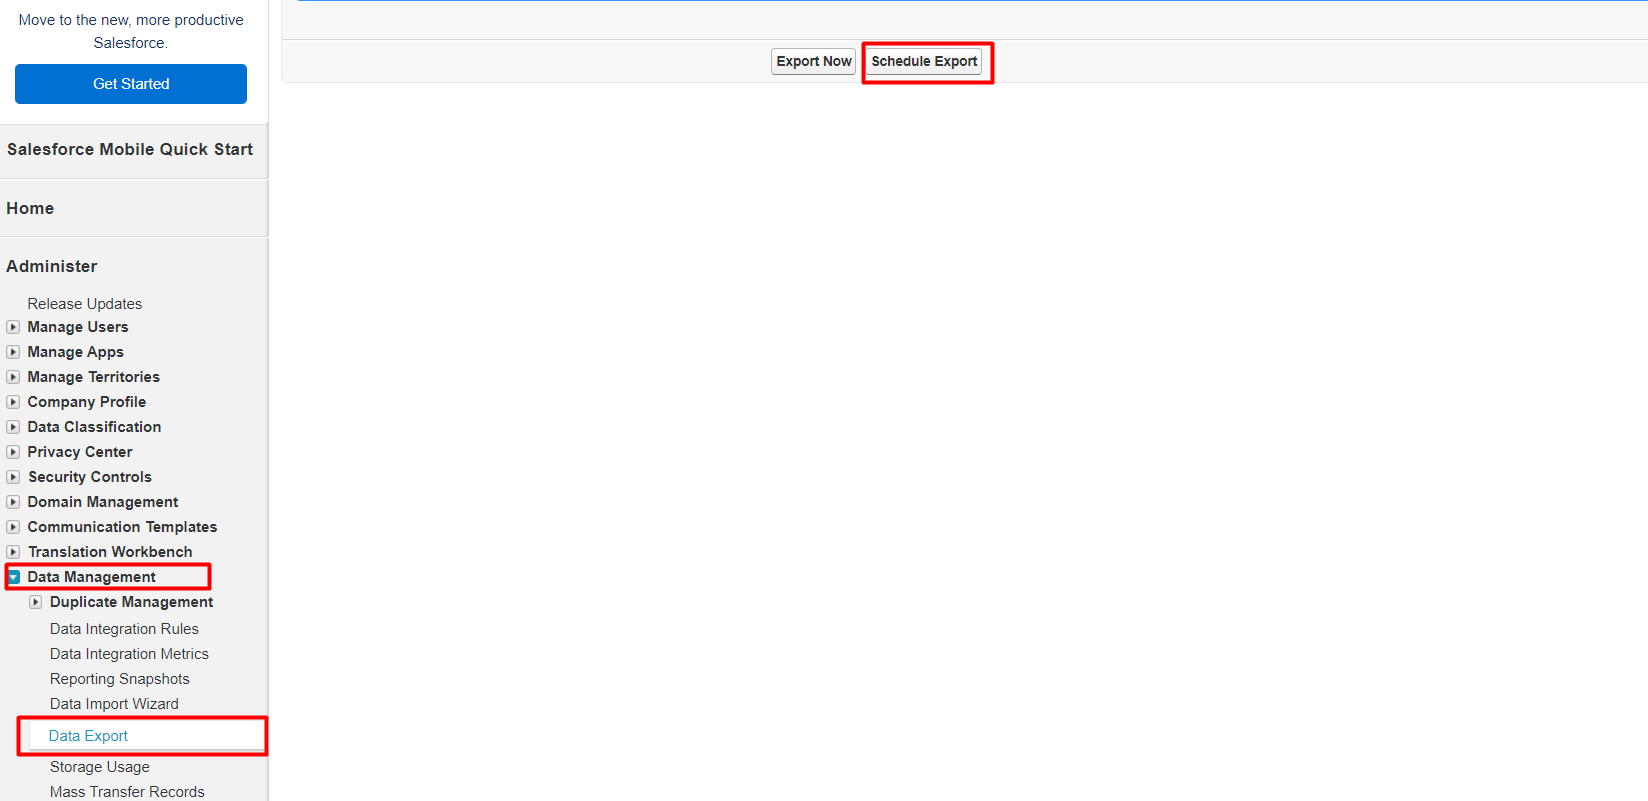Expand the Domain Management arrow
The image size is (1648, 801).
13,502
